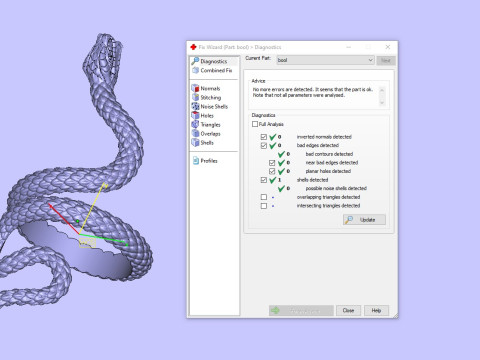Enable the intersecting triangles detected checkbox
The image size is (480, 360).
[264, 206]
